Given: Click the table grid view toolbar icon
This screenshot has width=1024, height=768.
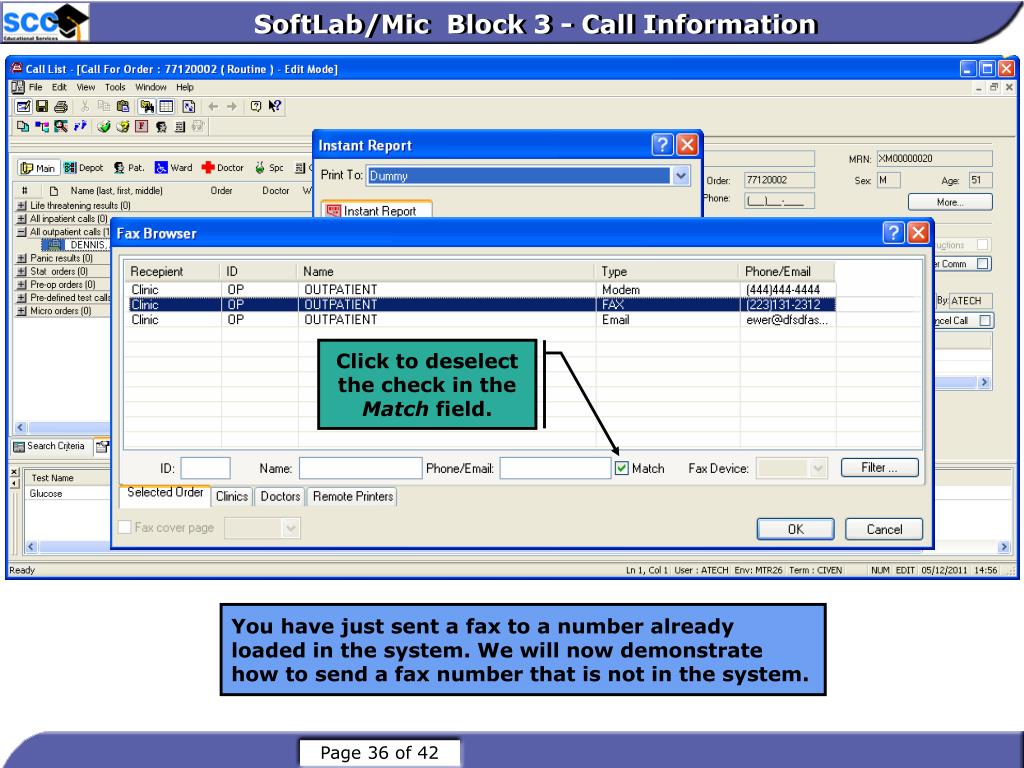Looking at the screenshot, I should (167, 106).
